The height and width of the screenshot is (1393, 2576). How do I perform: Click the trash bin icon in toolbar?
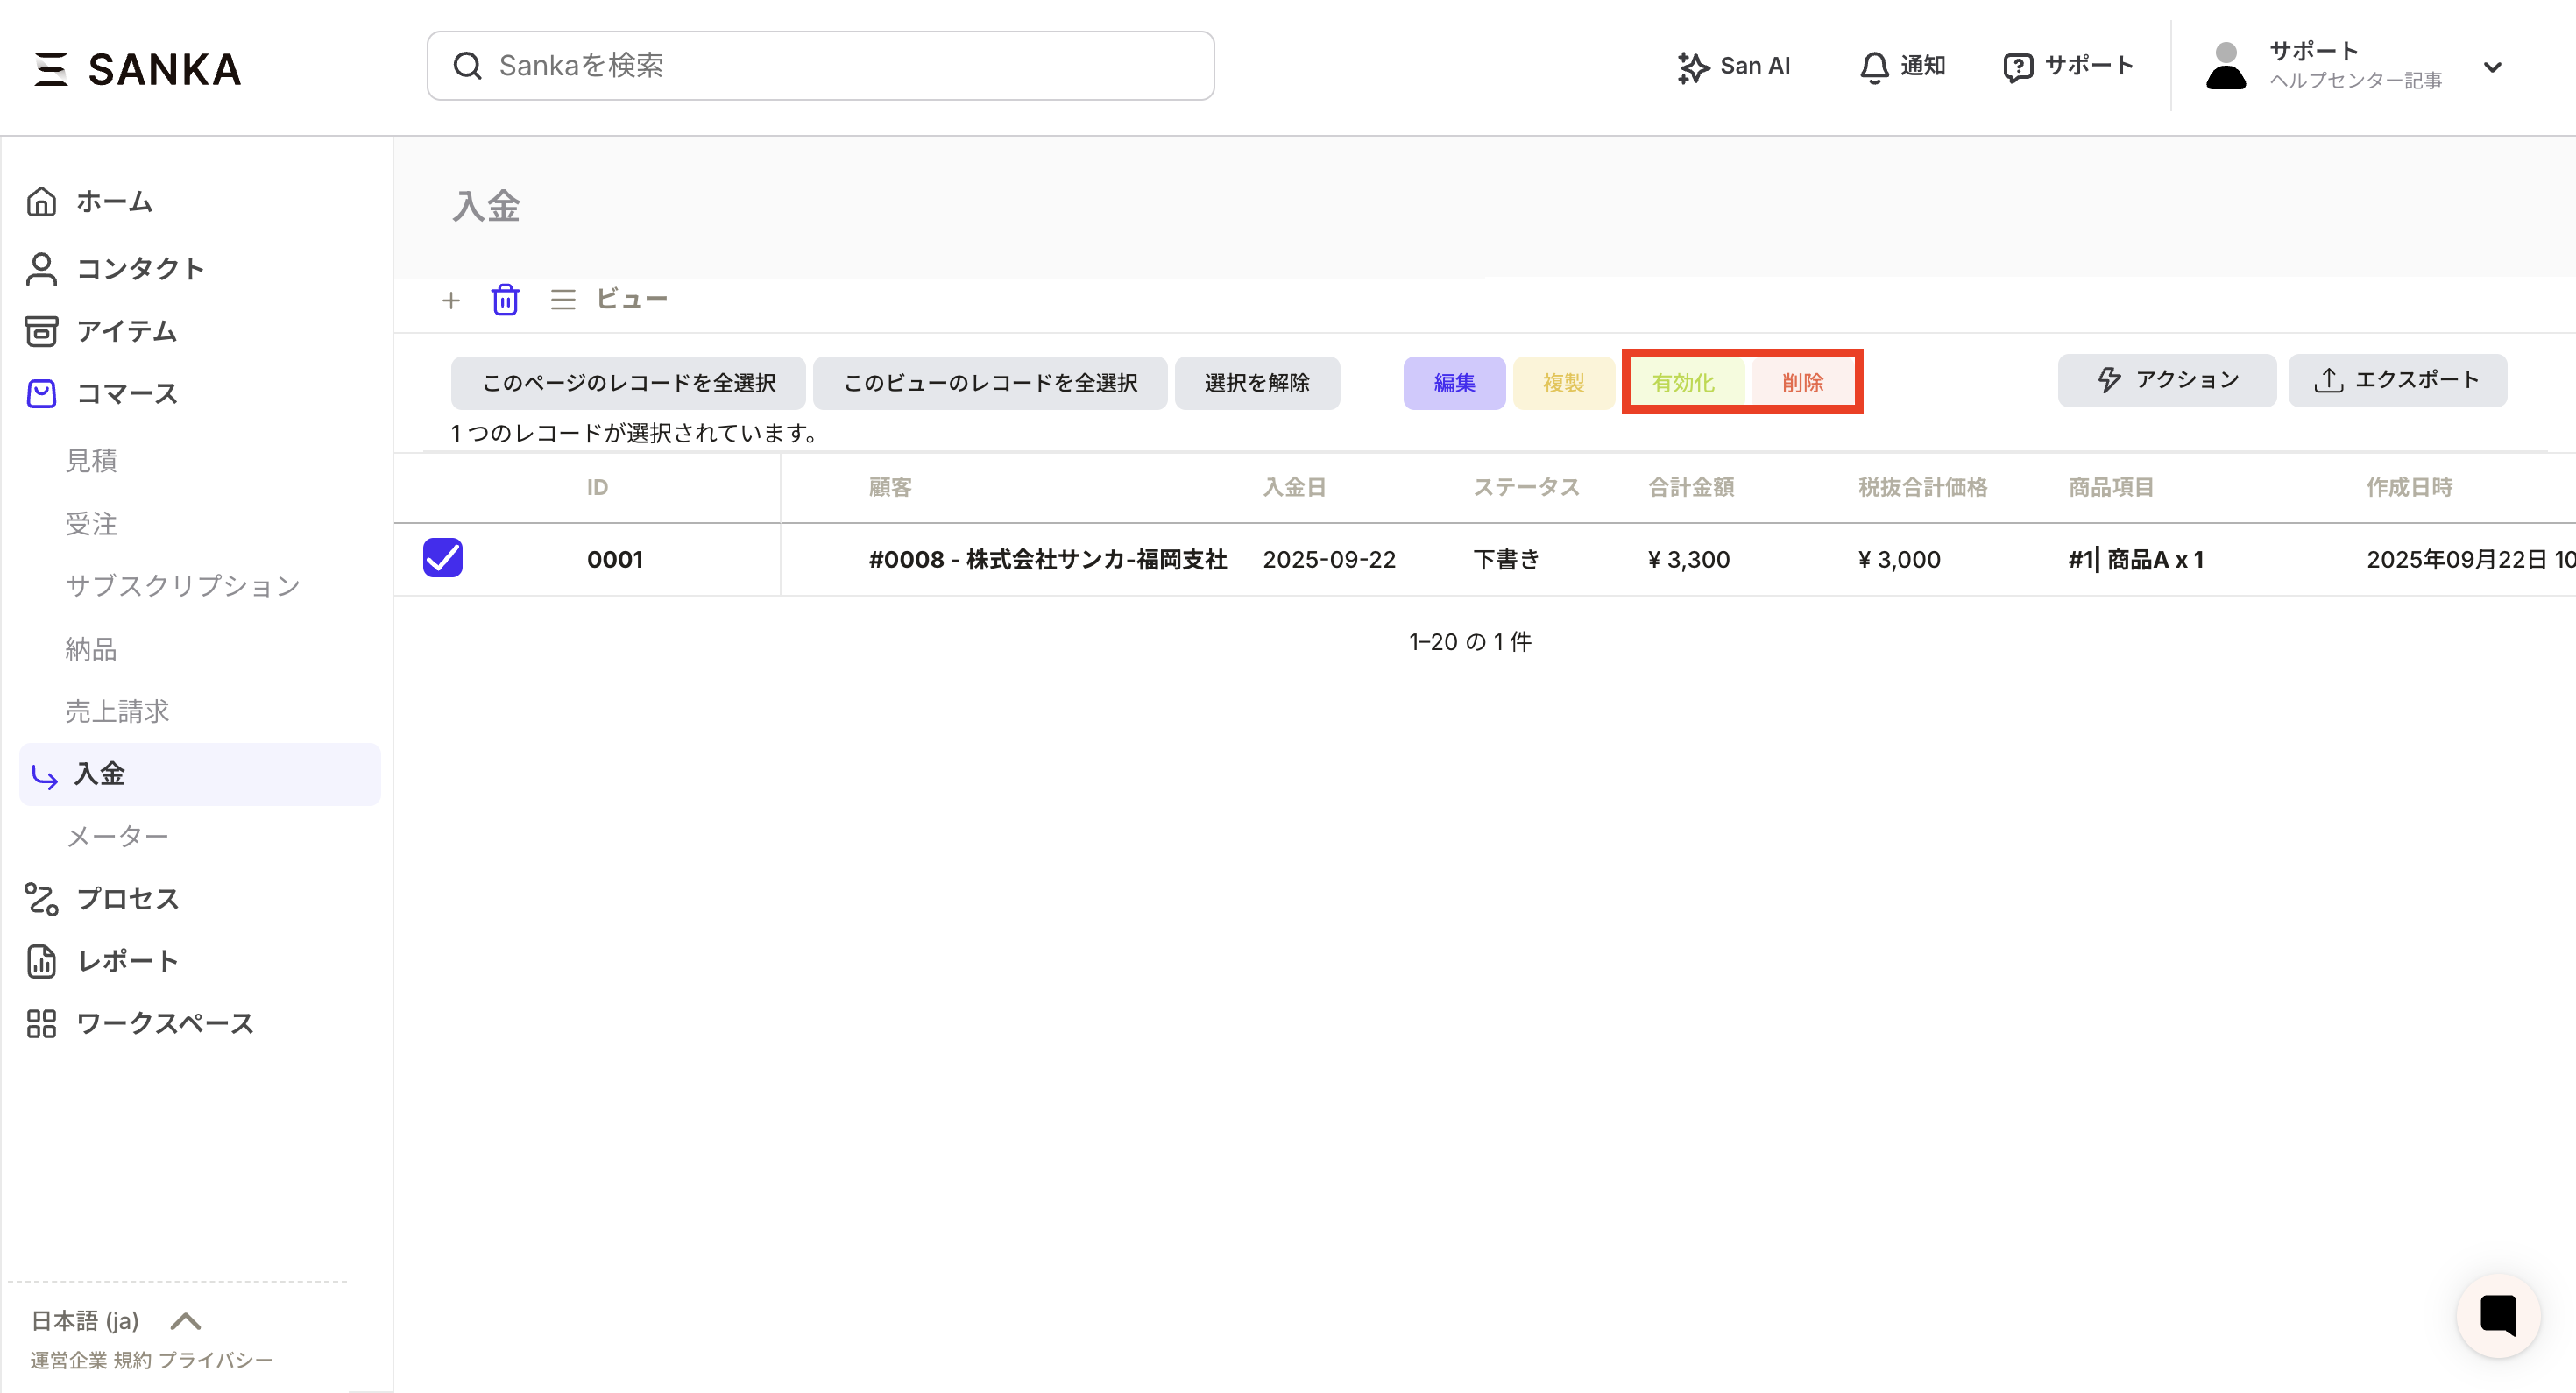[x=505, y=300]
